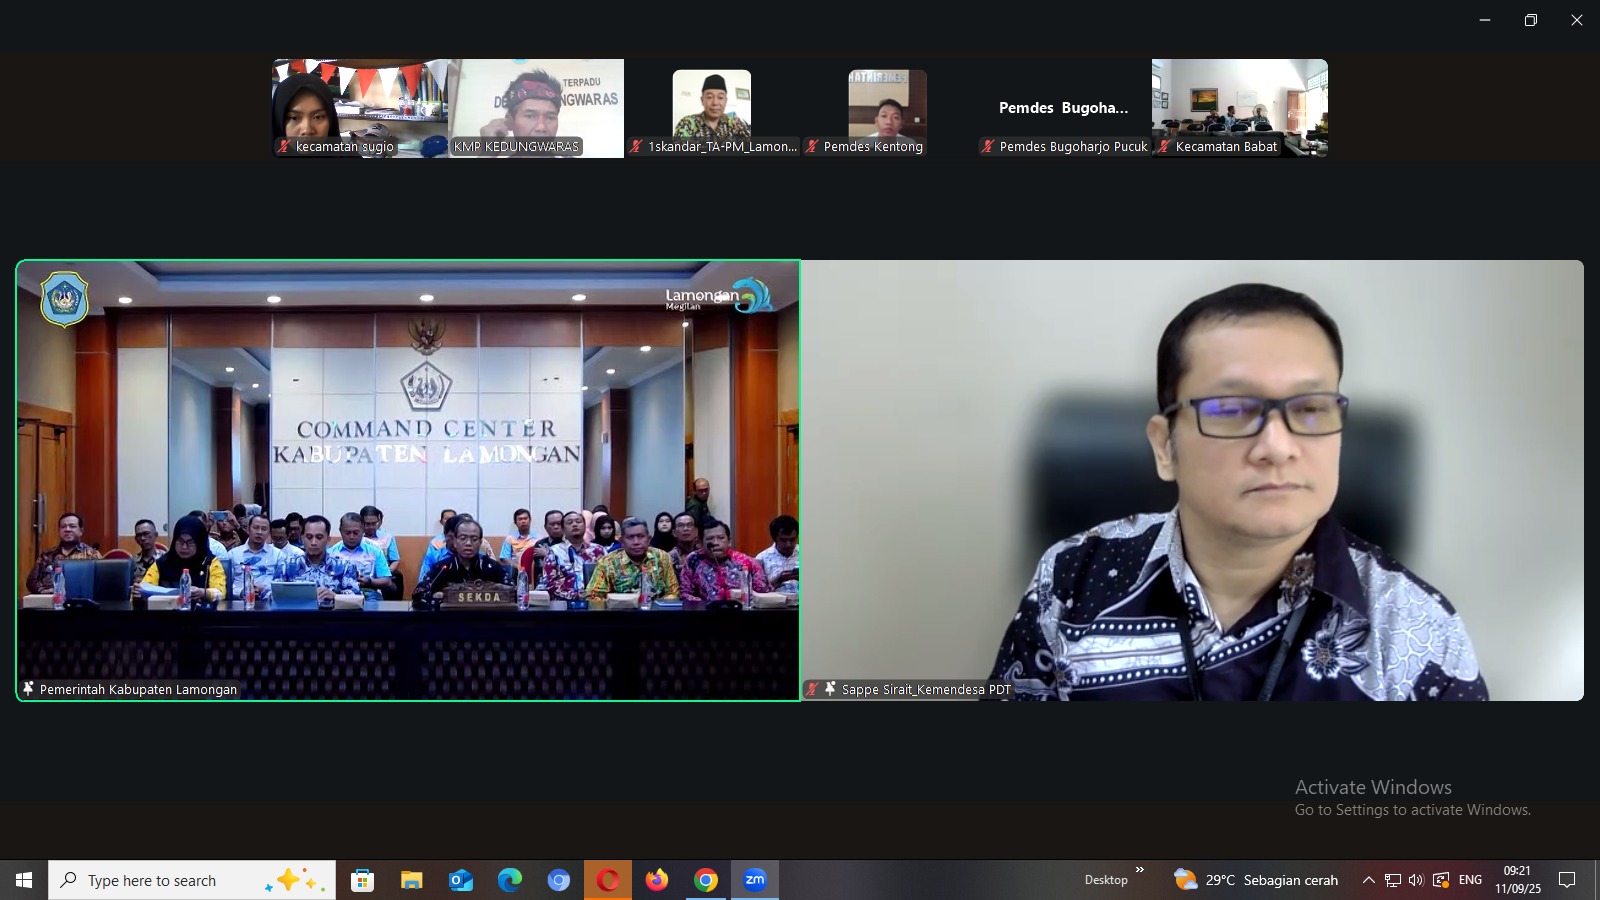
Task: Click the Windows Start button
Action: [x=24, y=880]
